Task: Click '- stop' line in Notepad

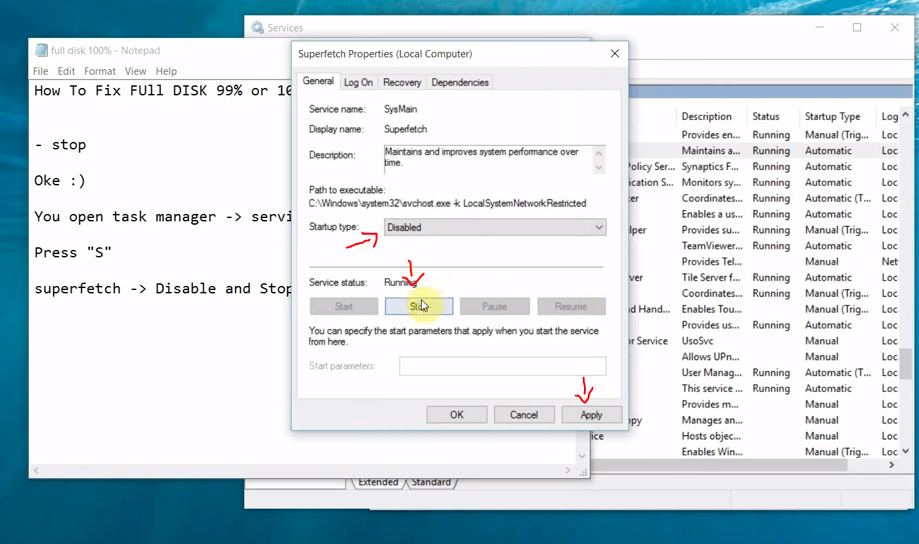Action: tap(60, 145)
